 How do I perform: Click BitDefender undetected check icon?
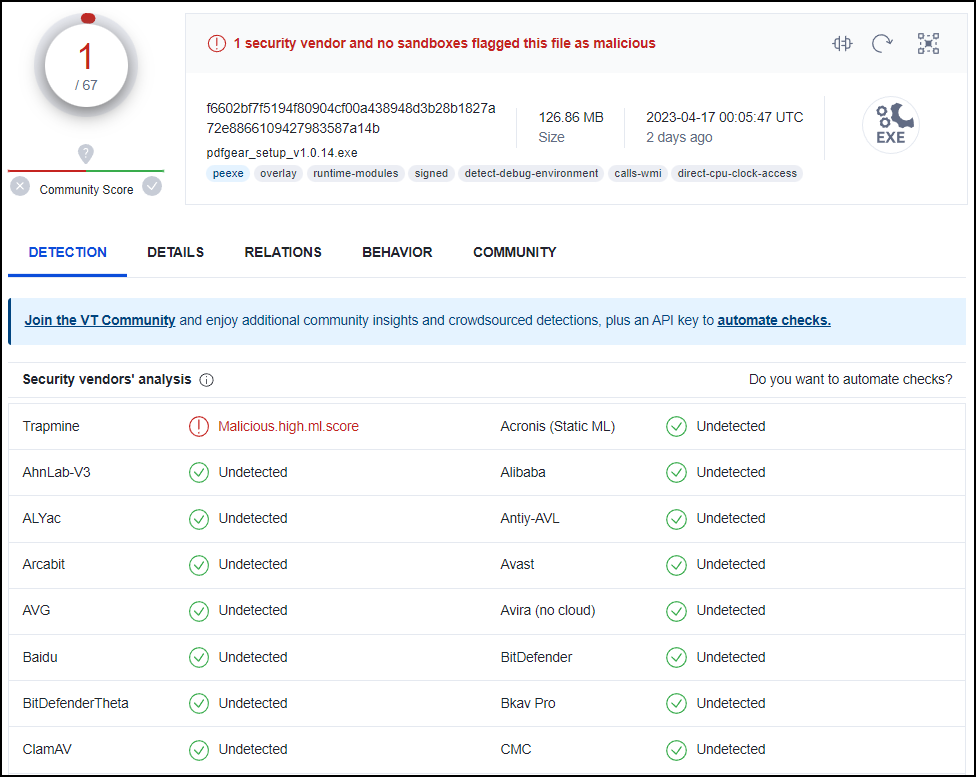pos(676,657)
